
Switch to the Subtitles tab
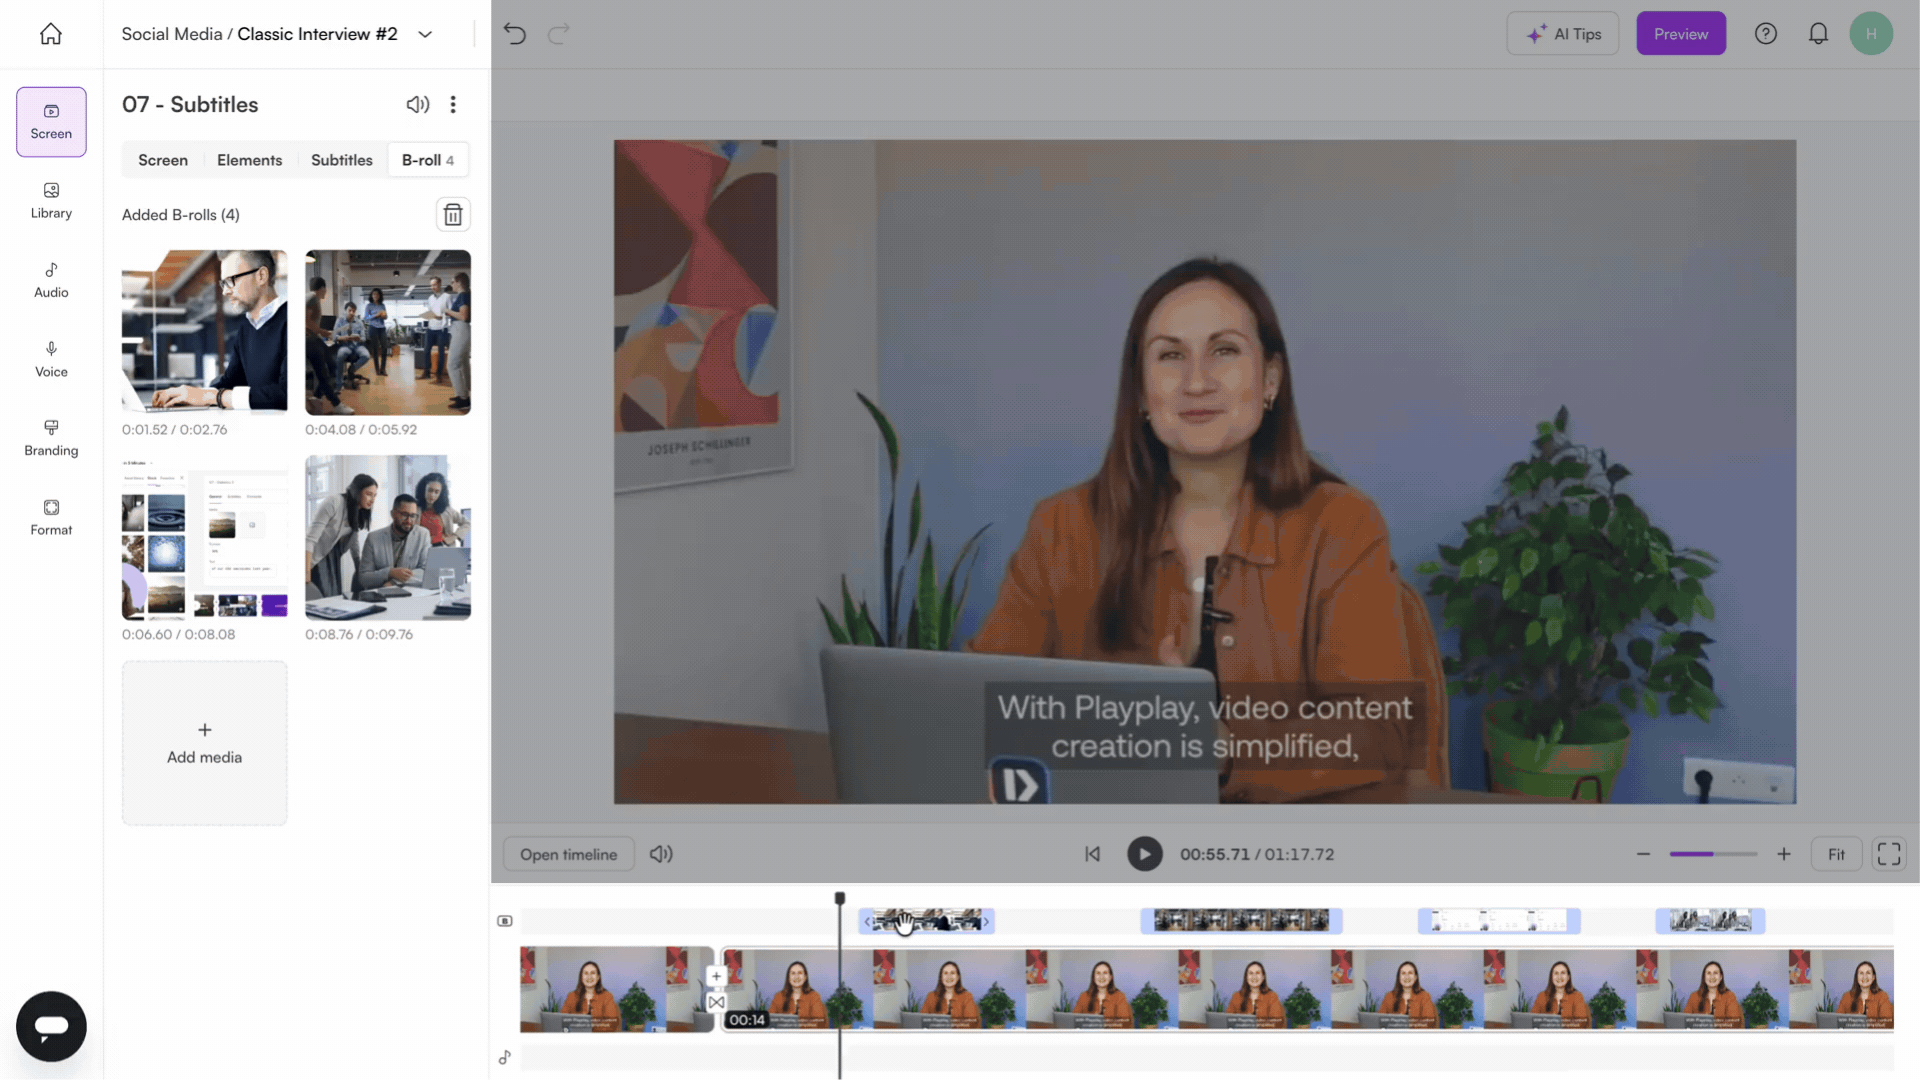[x=341, y=160]
